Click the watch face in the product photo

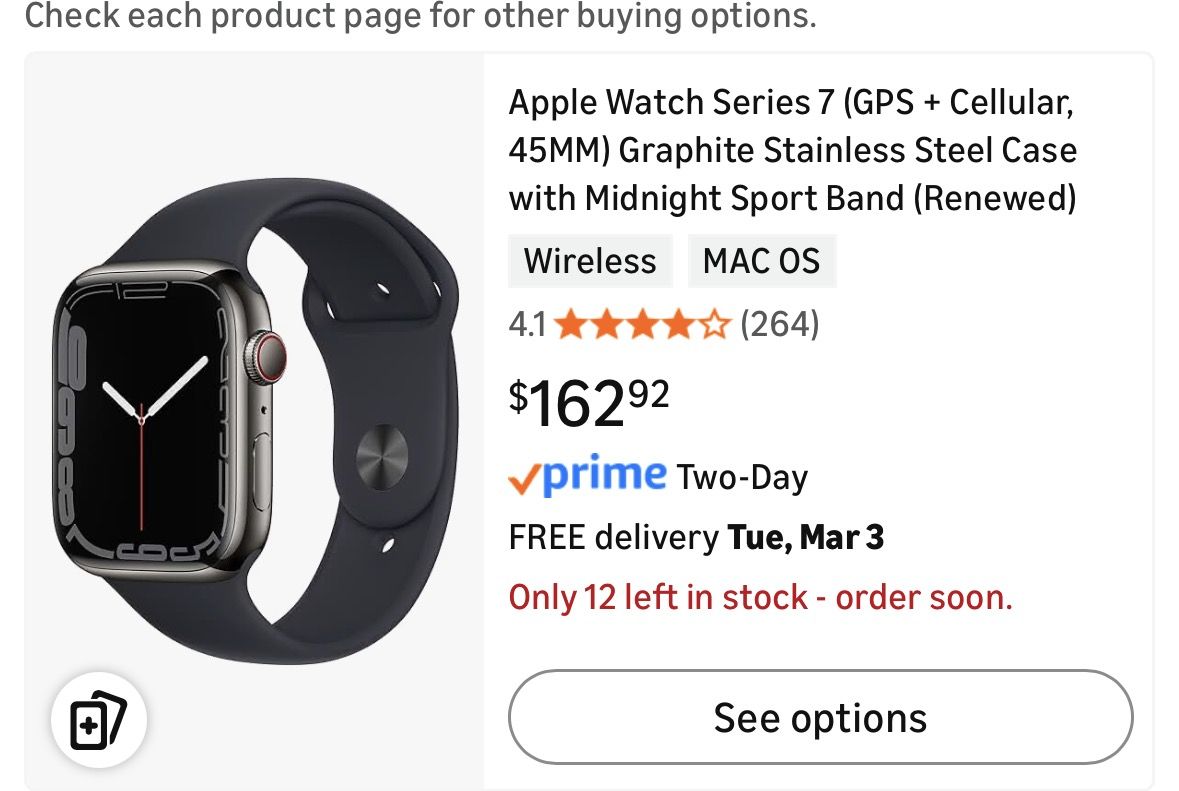[147, 426]
